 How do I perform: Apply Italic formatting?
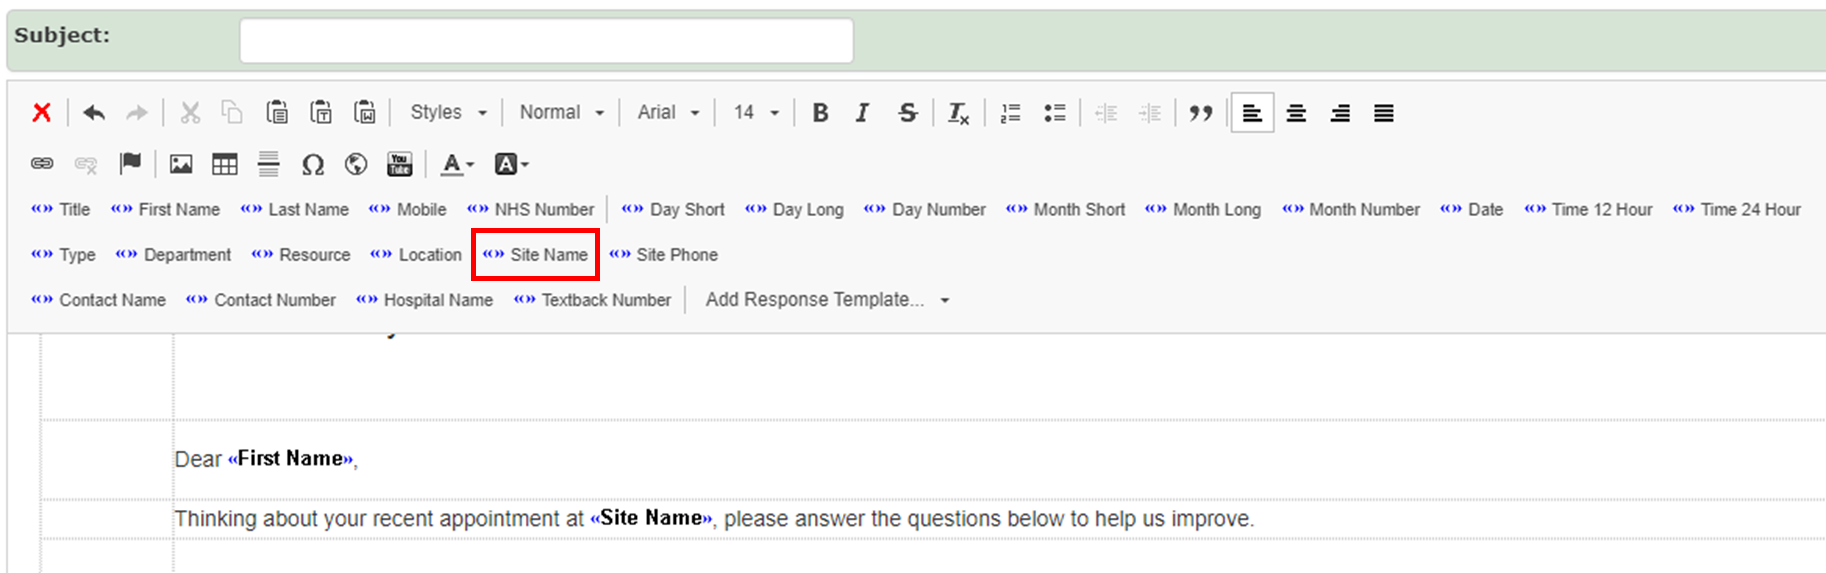862,113
